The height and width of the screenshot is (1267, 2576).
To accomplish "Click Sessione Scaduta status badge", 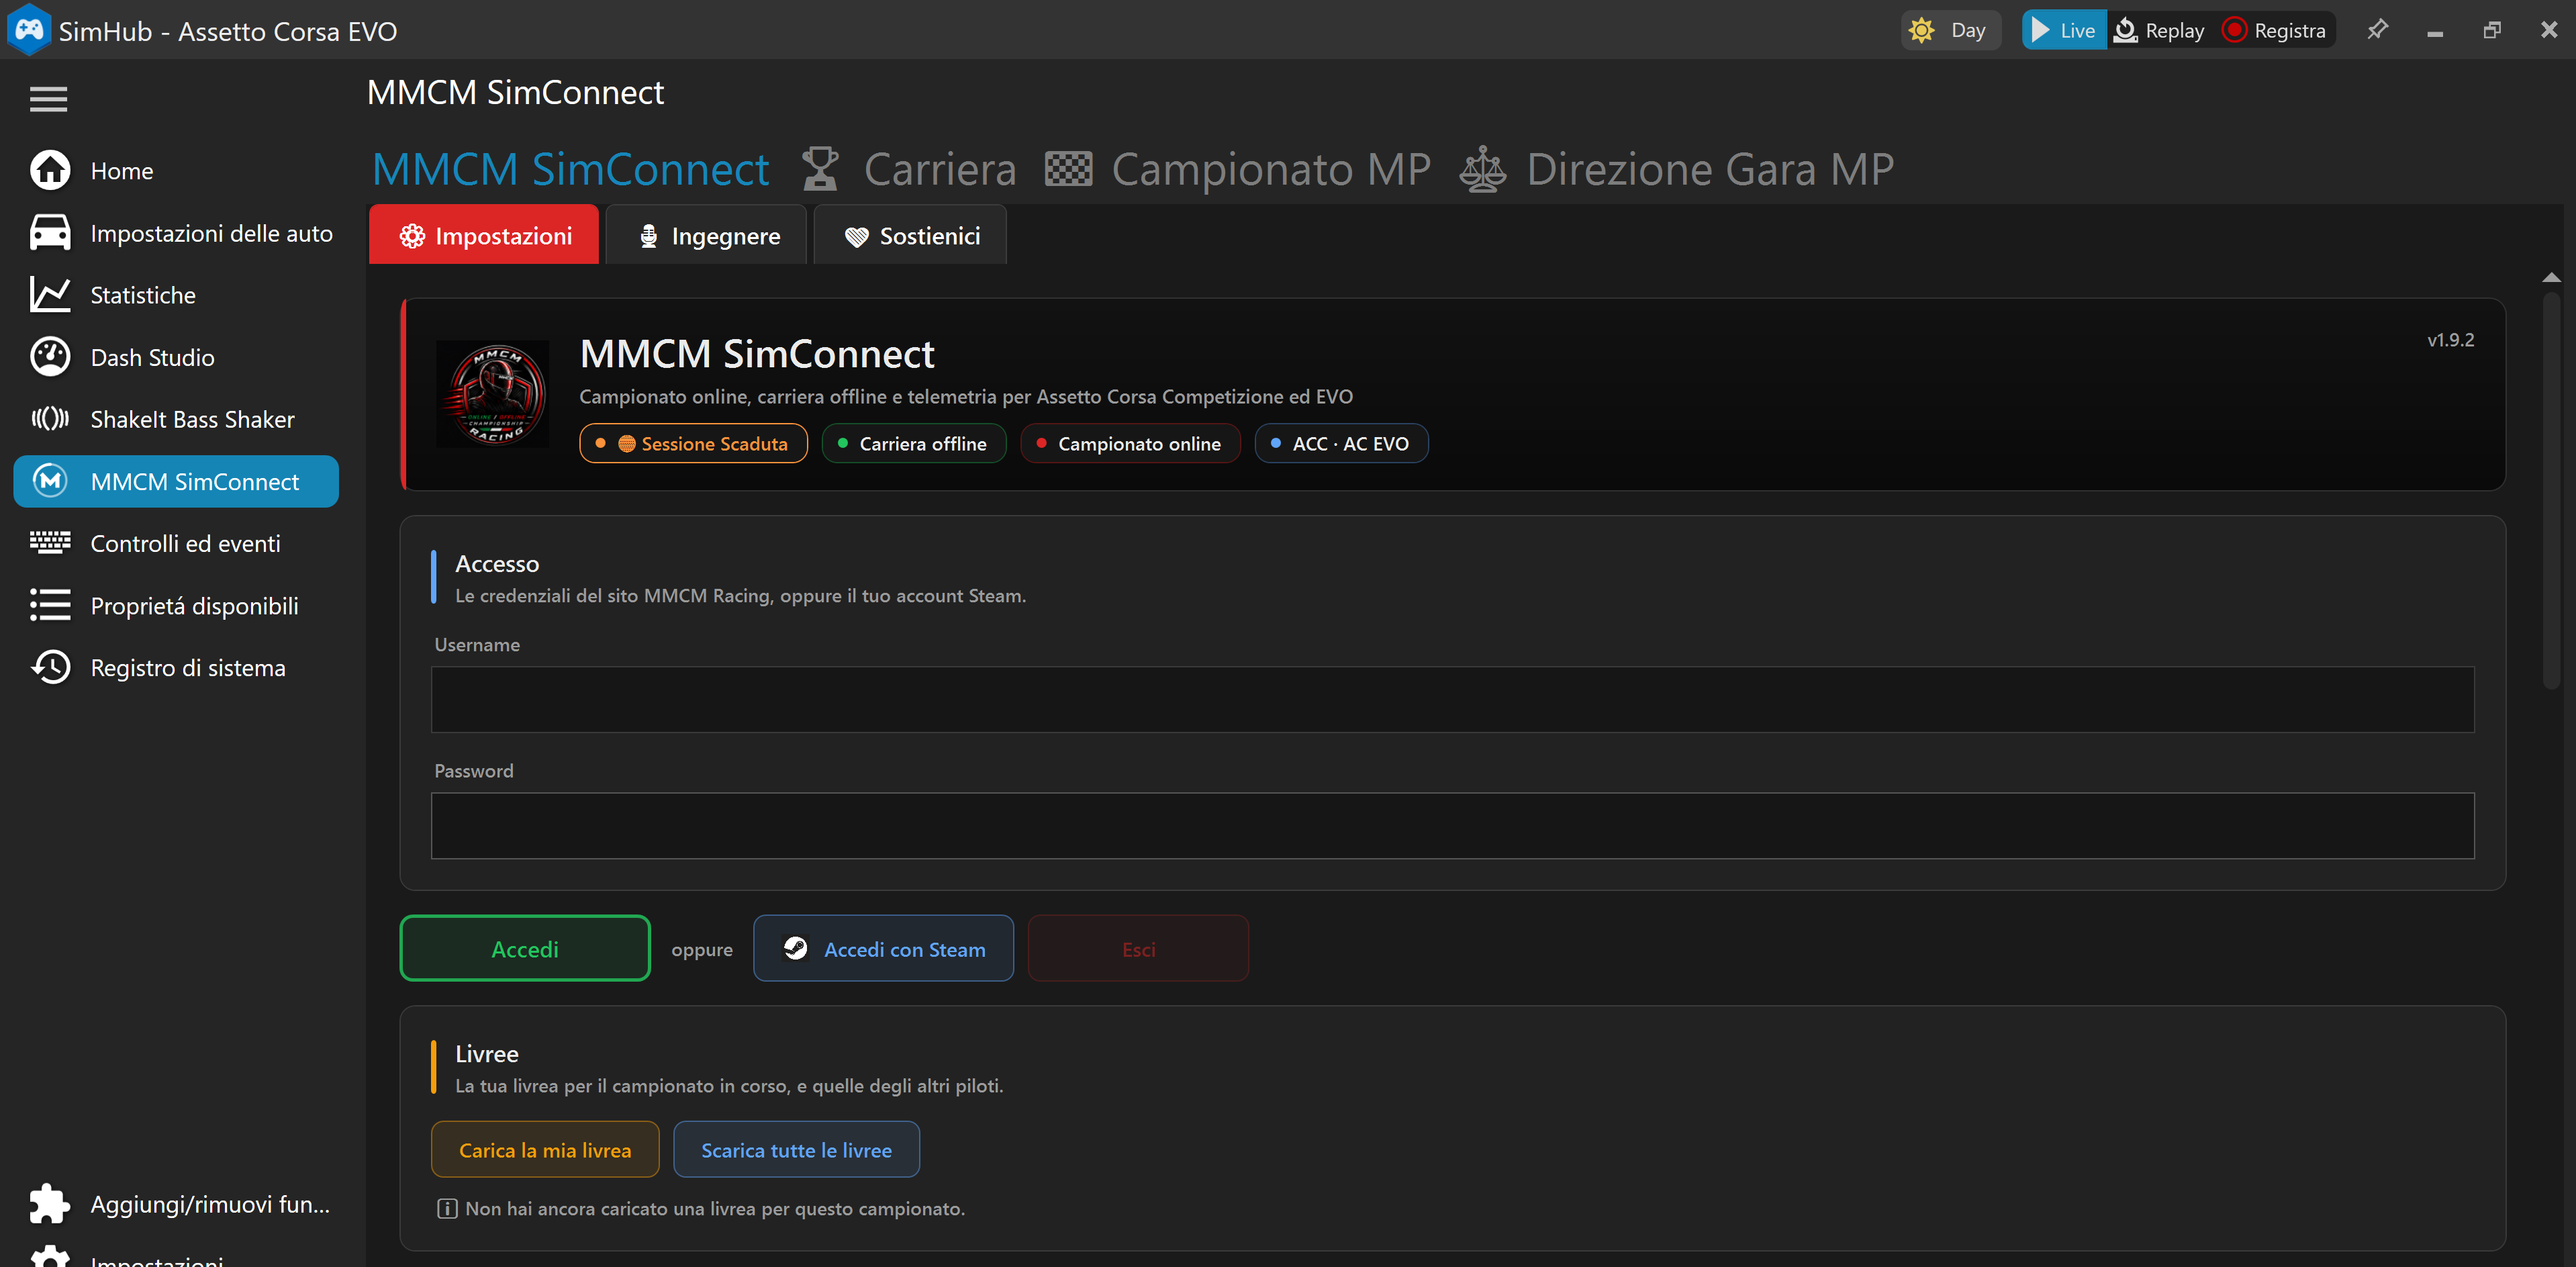I will (x=694, y=443).
